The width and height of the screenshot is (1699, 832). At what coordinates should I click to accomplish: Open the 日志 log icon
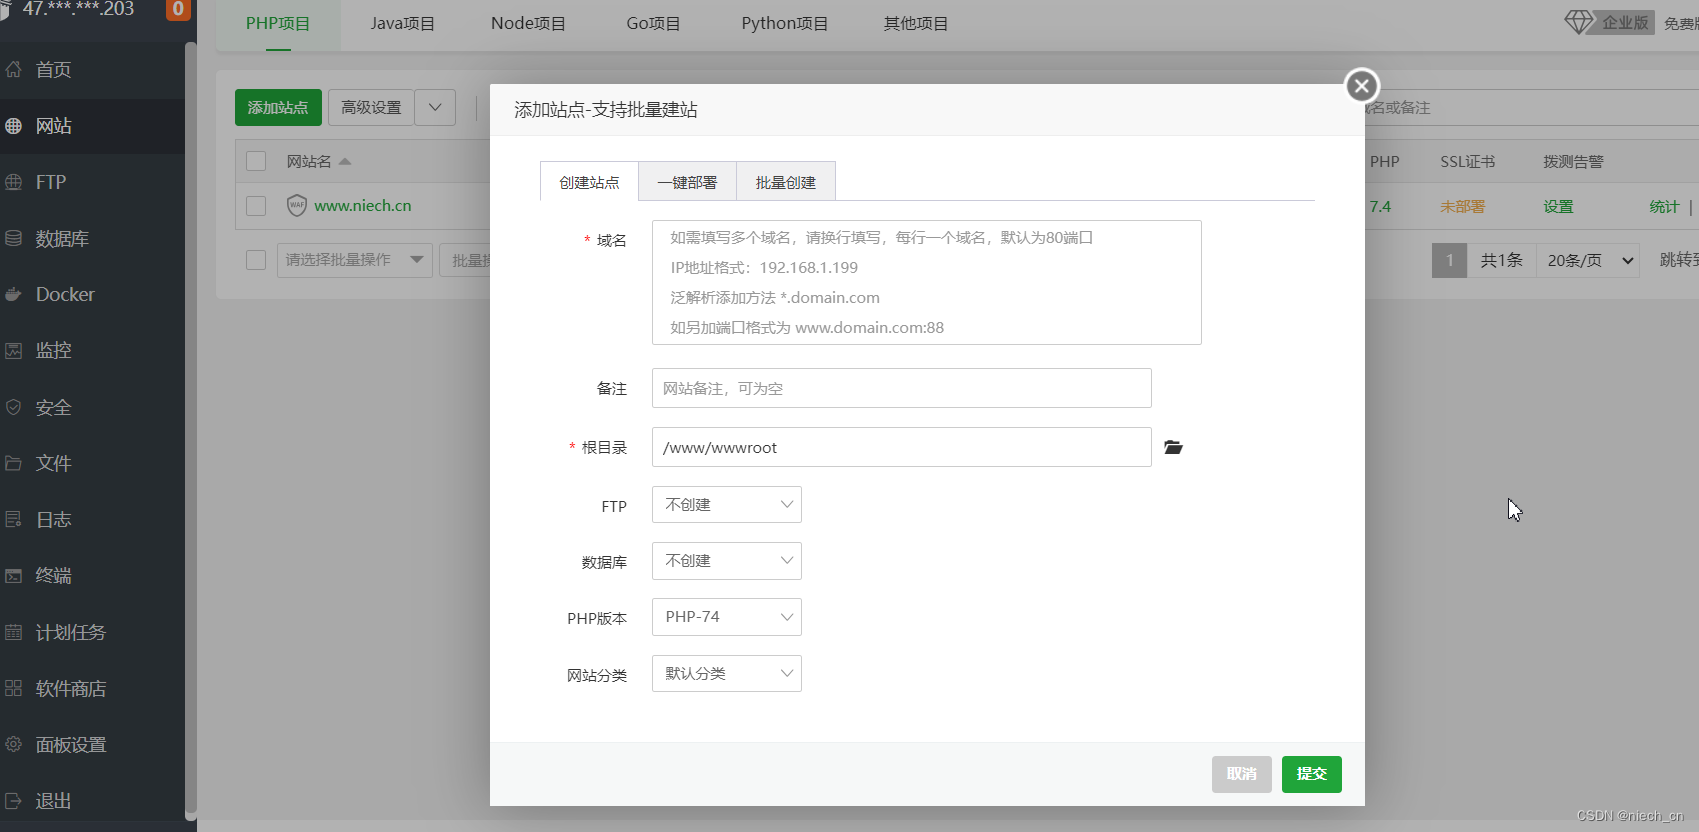click(14, 519)
